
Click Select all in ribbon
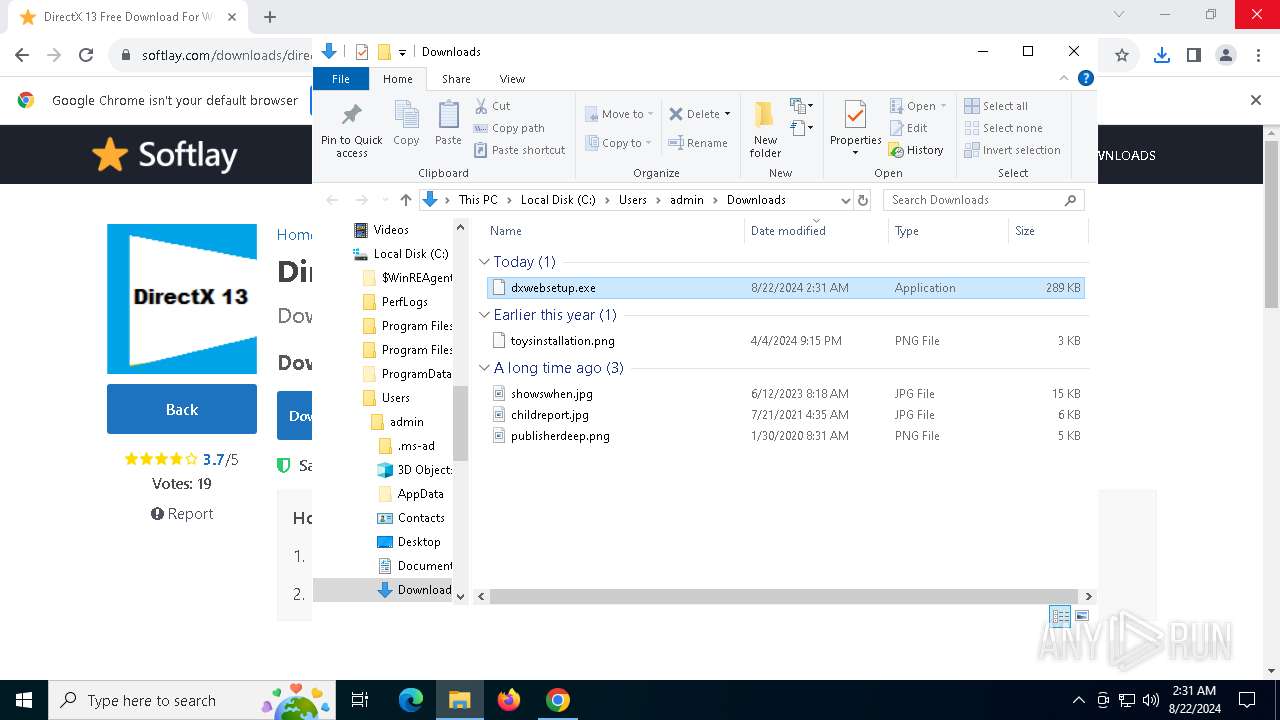click(996, 106)
